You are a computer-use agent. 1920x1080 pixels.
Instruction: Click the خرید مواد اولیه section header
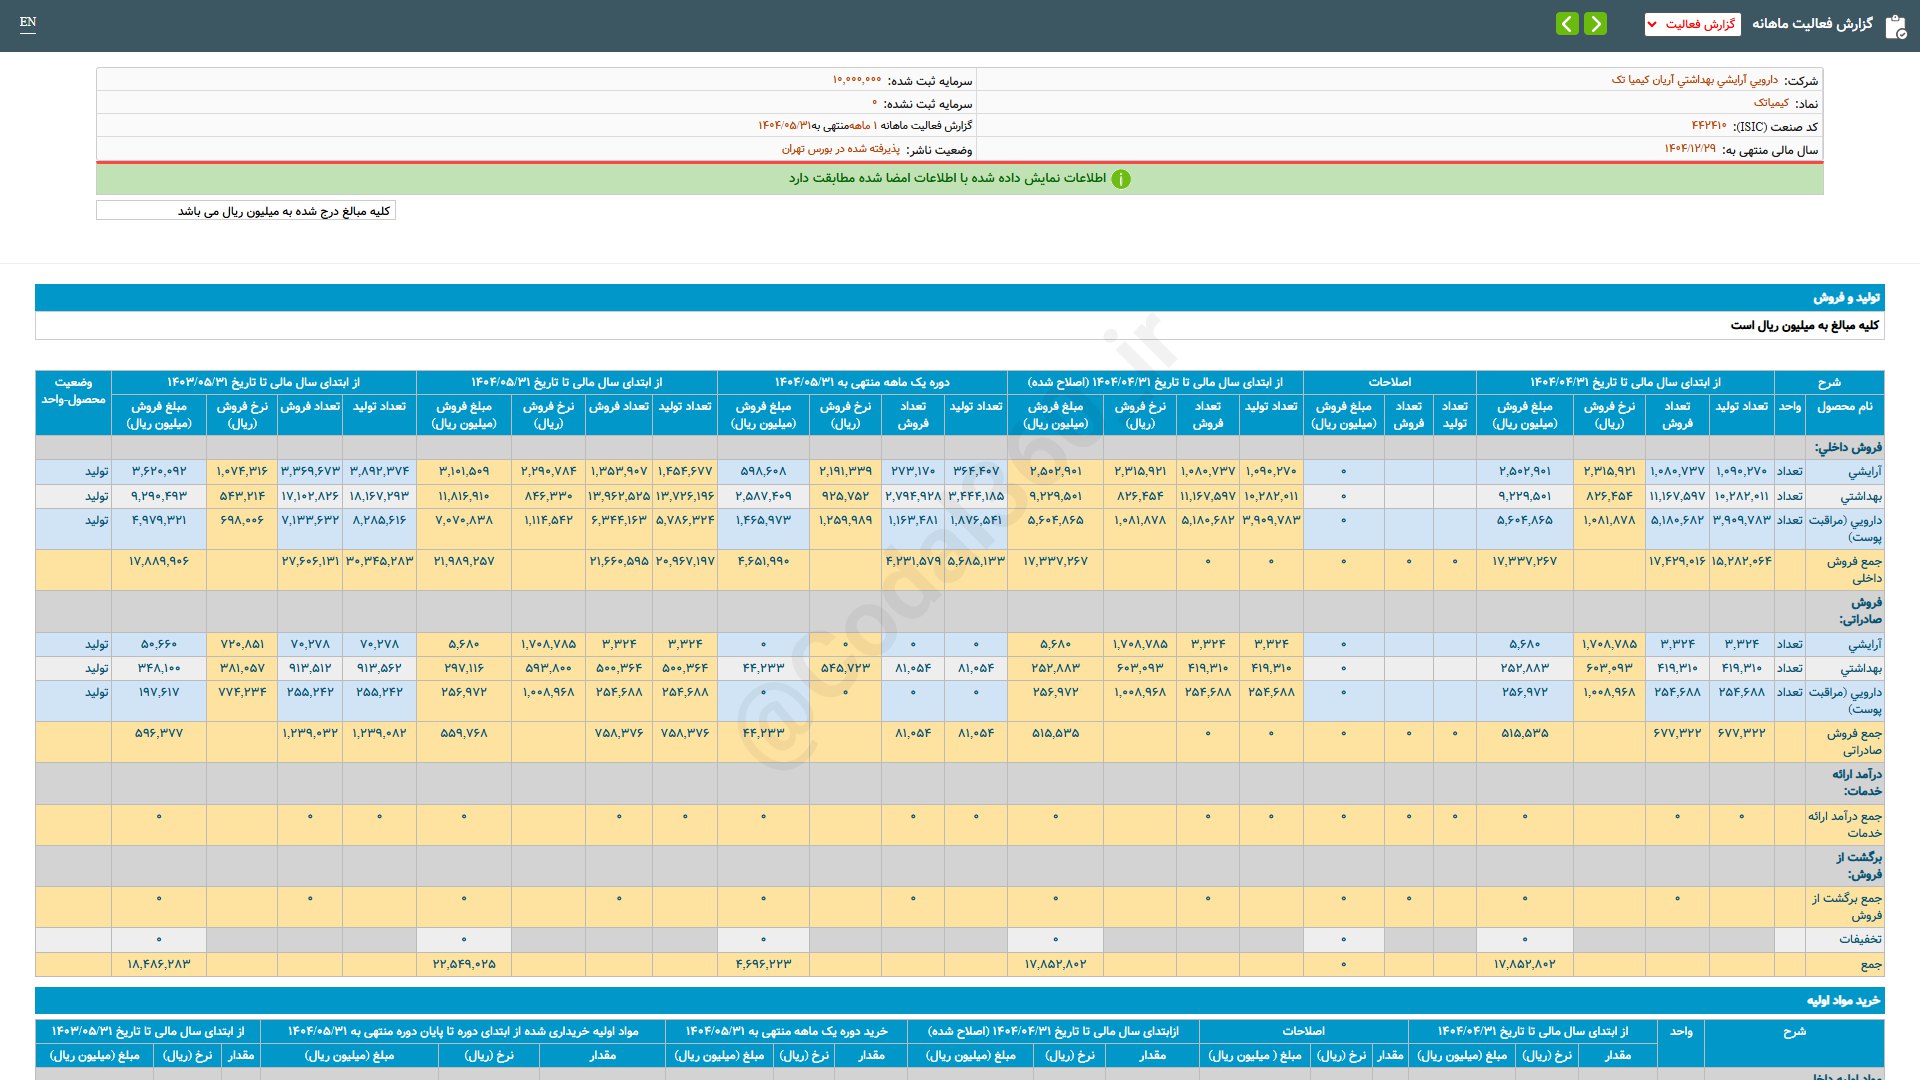coord(1842,1000)
